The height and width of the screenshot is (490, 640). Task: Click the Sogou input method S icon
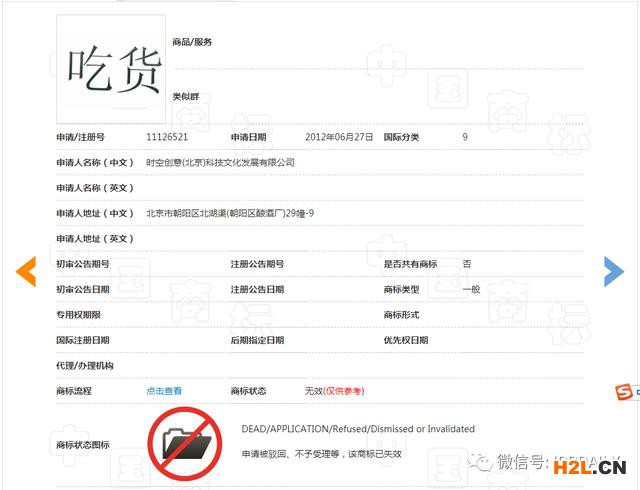pos(623,391)
